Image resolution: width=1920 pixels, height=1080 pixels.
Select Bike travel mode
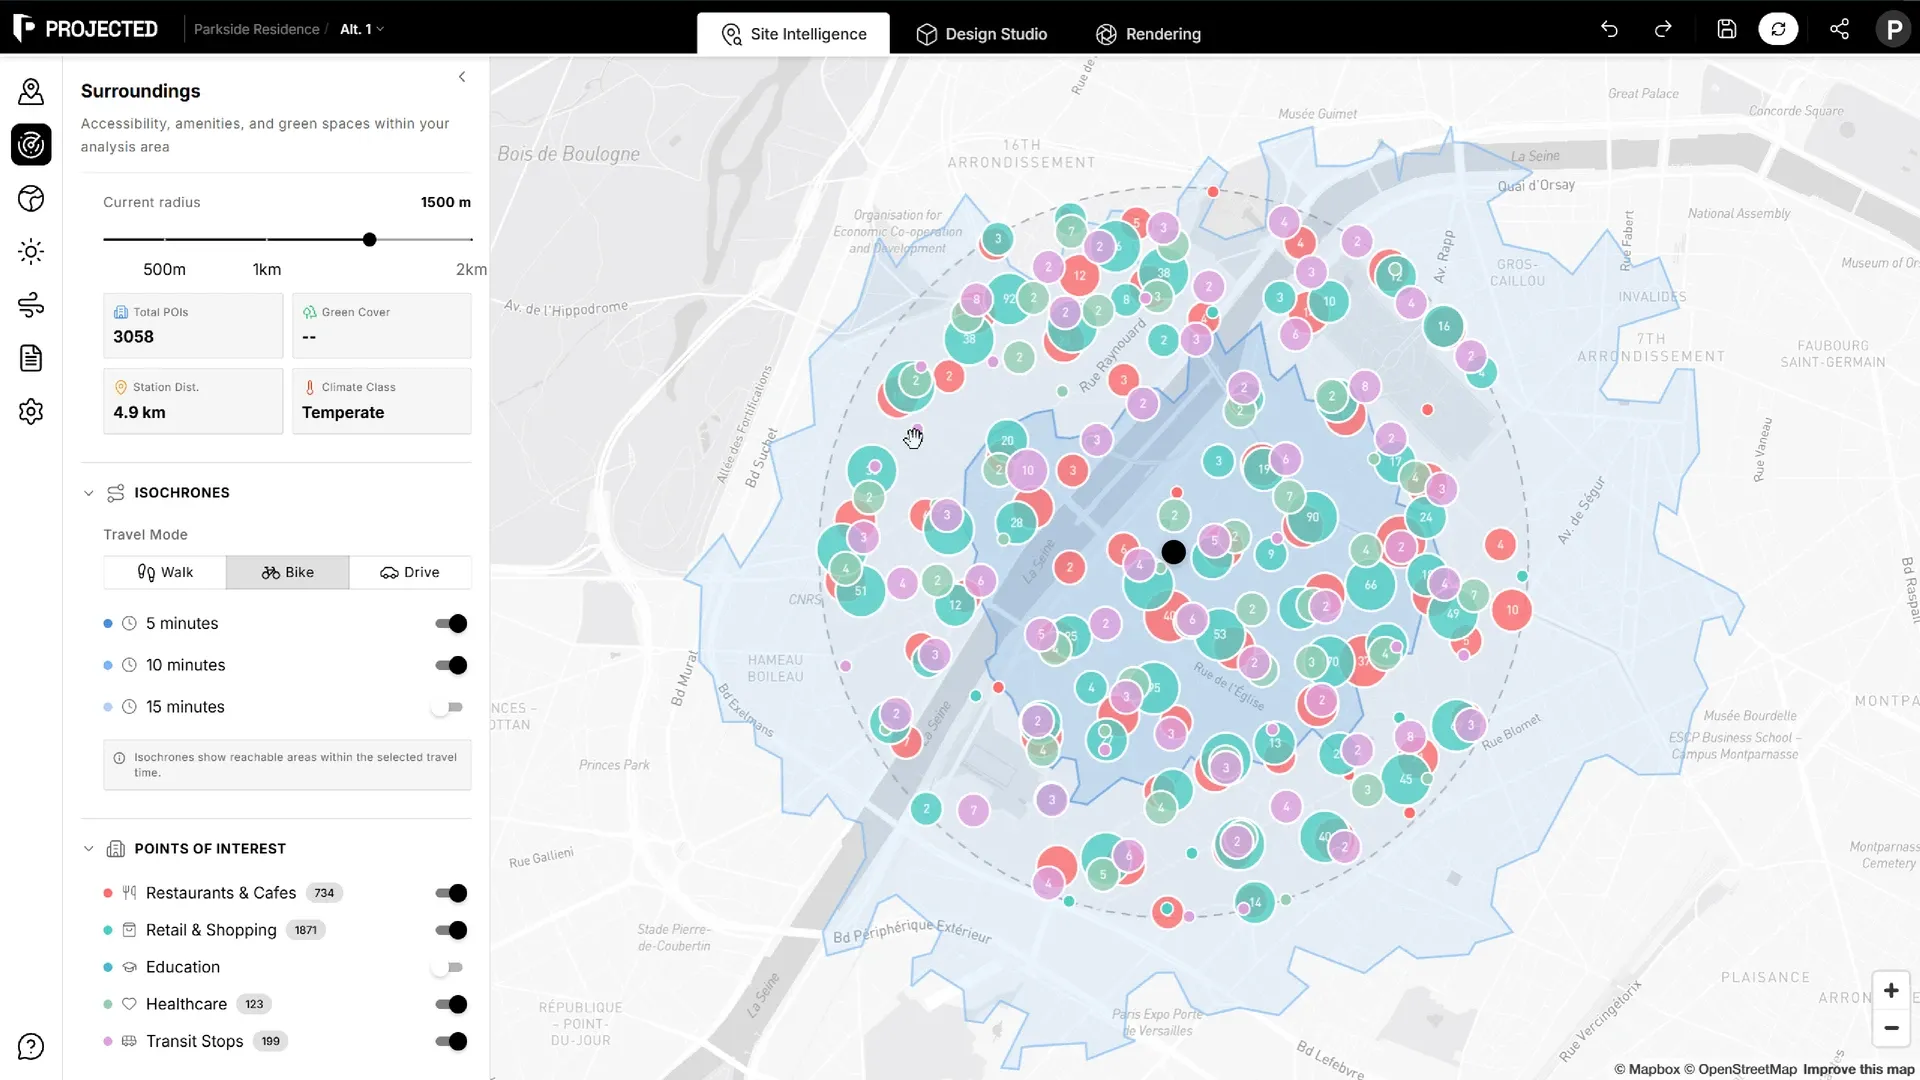[x=288, y=572]
